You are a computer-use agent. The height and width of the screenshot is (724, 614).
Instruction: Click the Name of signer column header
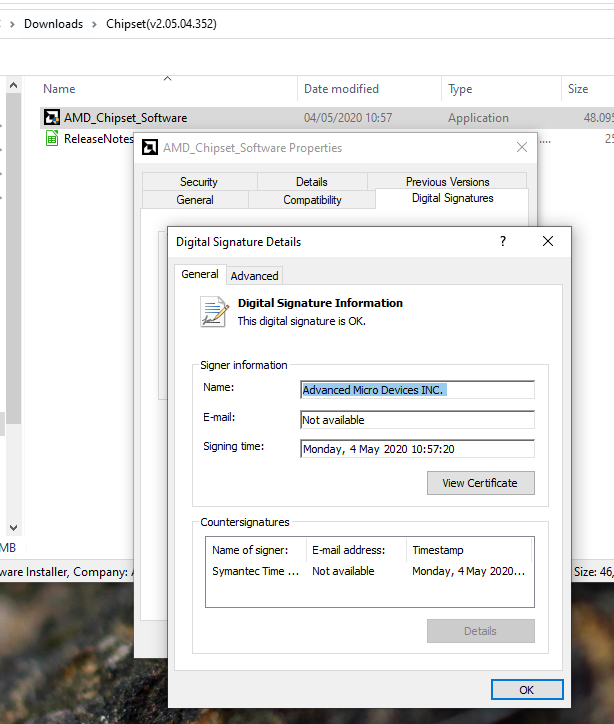[256, 550]
